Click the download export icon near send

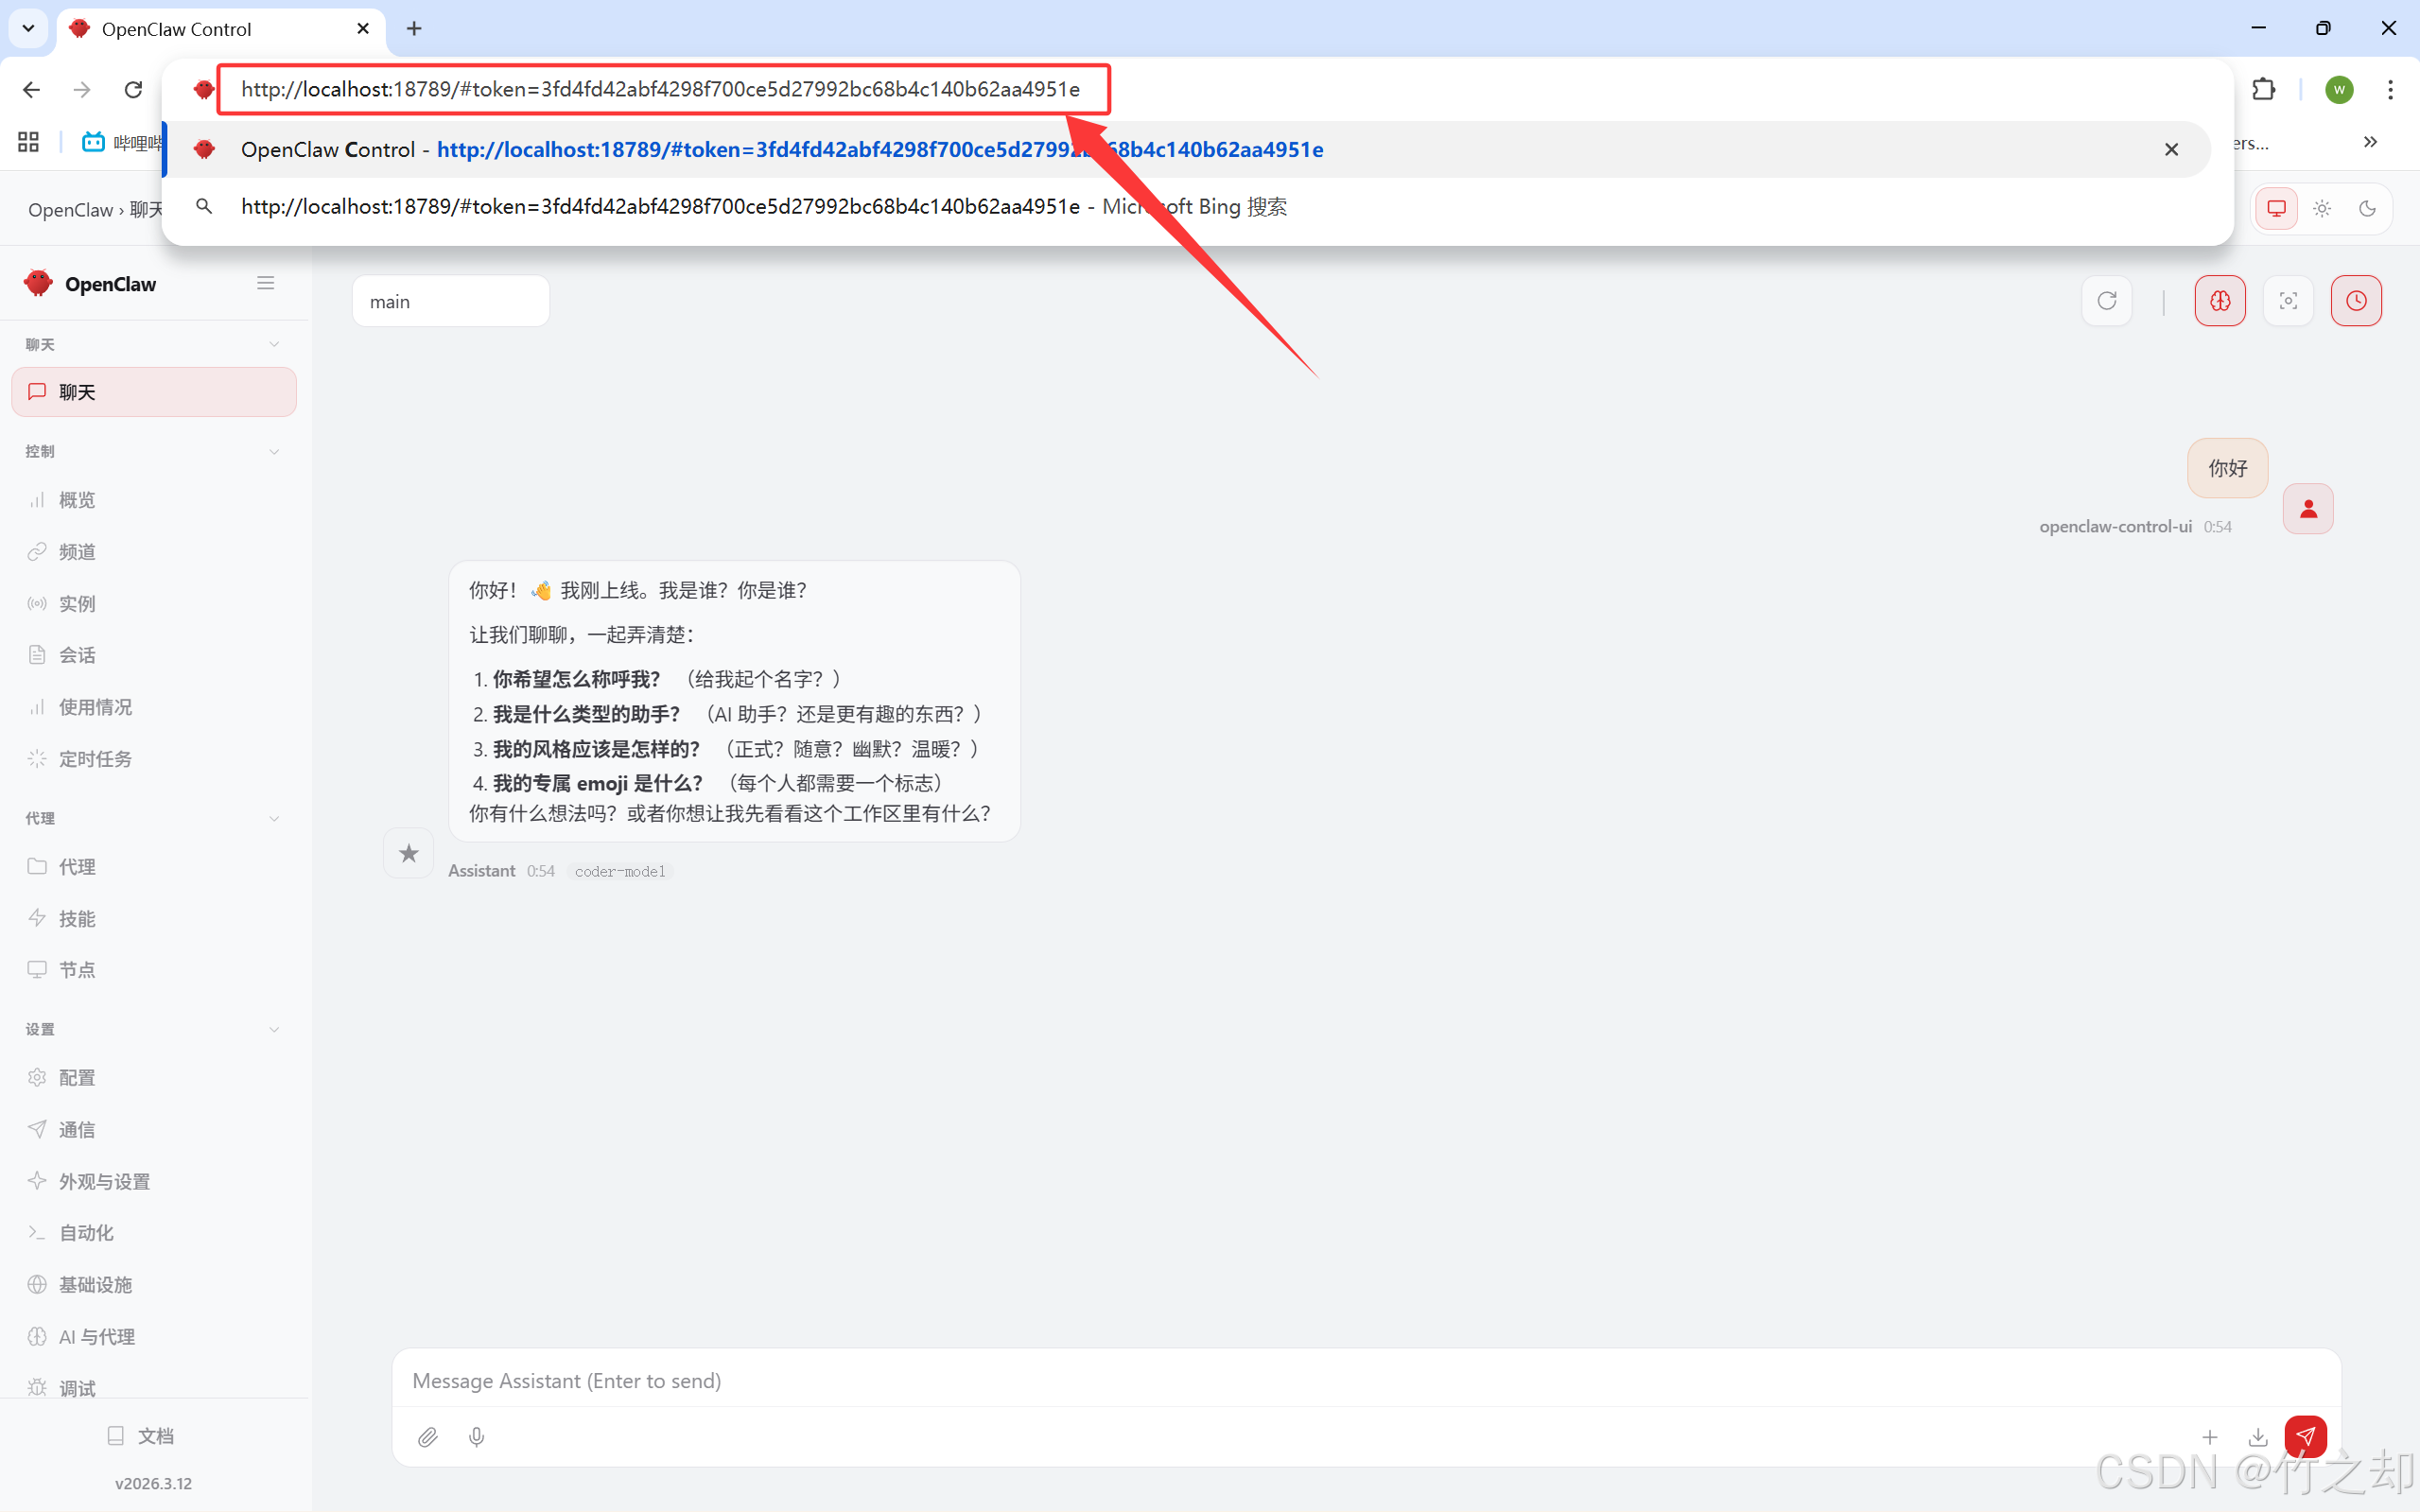(2258, 1437)
